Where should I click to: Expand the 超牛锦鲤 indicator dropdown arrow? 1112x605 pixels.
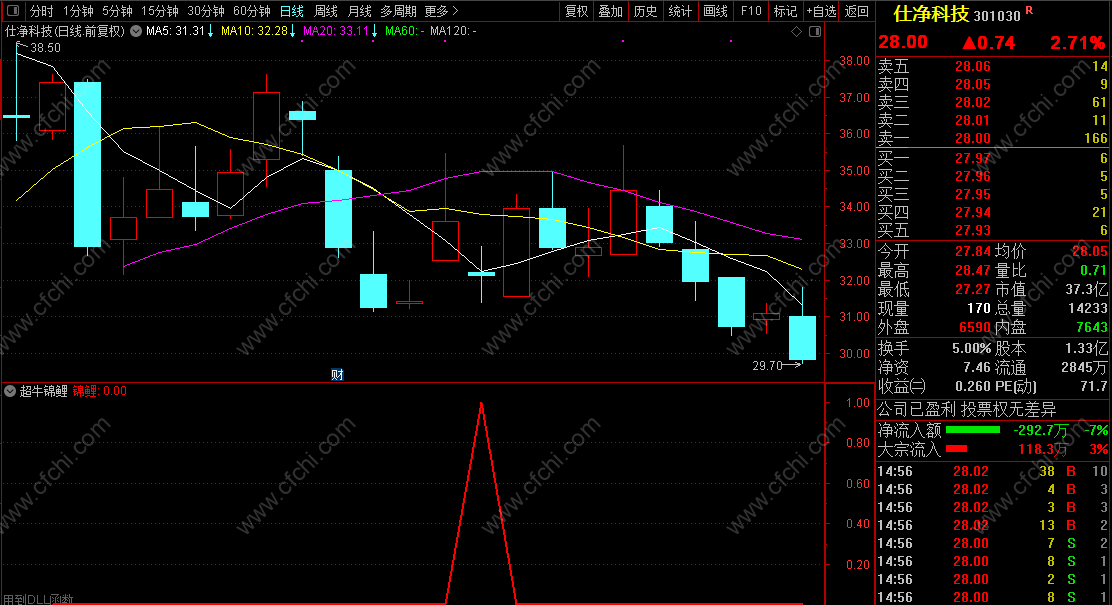pos(10,391)
